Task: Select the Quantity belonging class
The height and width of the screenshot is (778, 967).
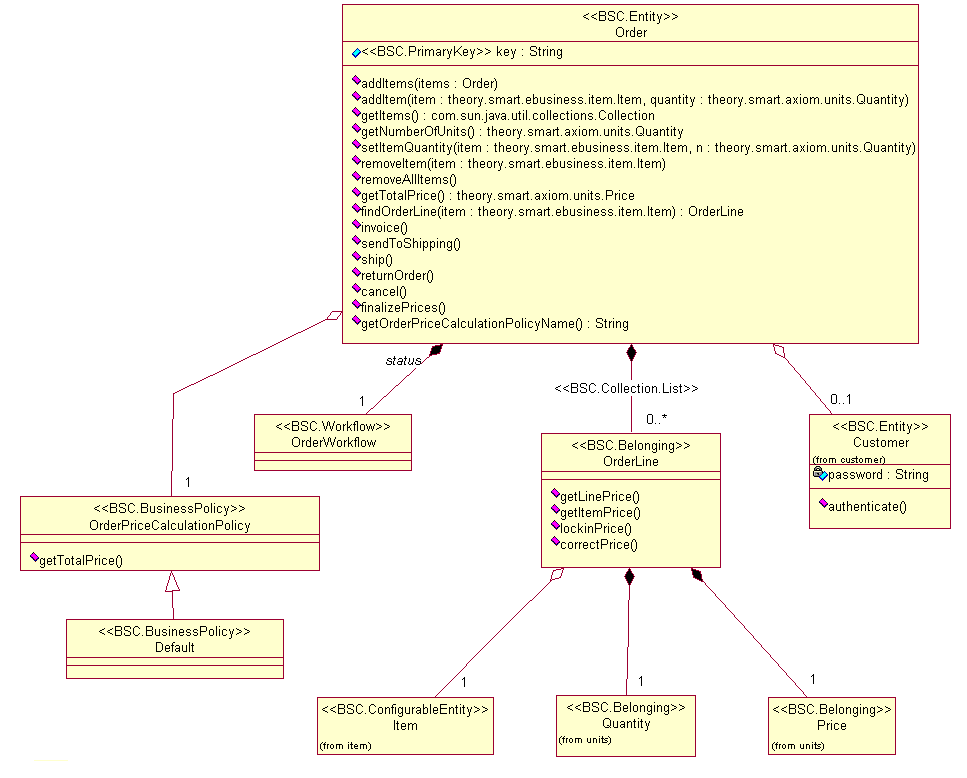Action: [x=626, y=726]
